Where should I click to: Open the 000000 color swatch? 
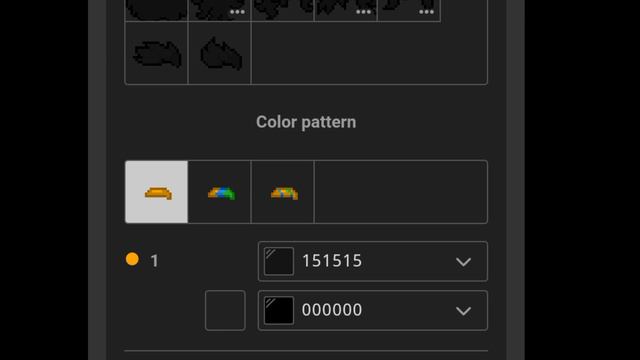click(x=279, y=310)
